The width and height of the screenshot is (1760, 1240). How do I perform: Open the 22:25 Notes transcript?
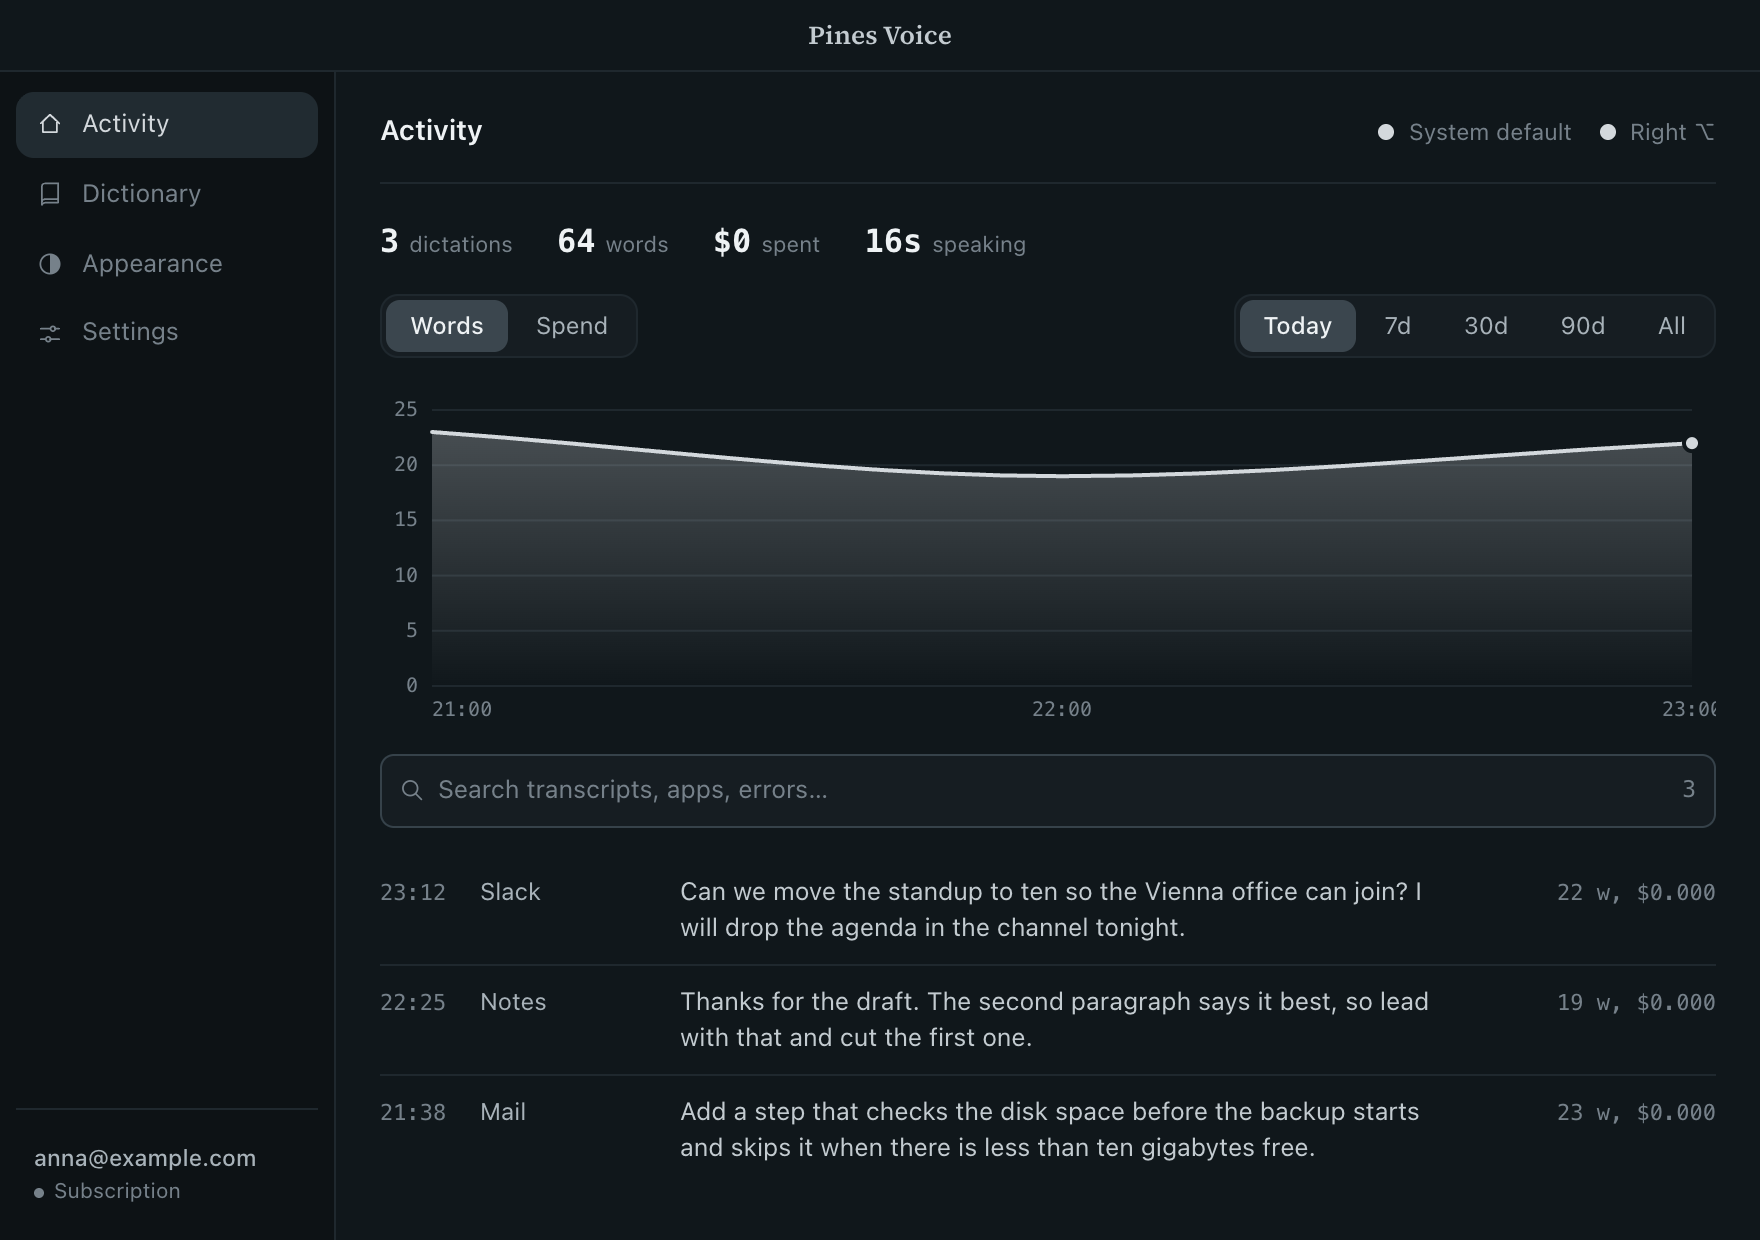(1048, 1020)
